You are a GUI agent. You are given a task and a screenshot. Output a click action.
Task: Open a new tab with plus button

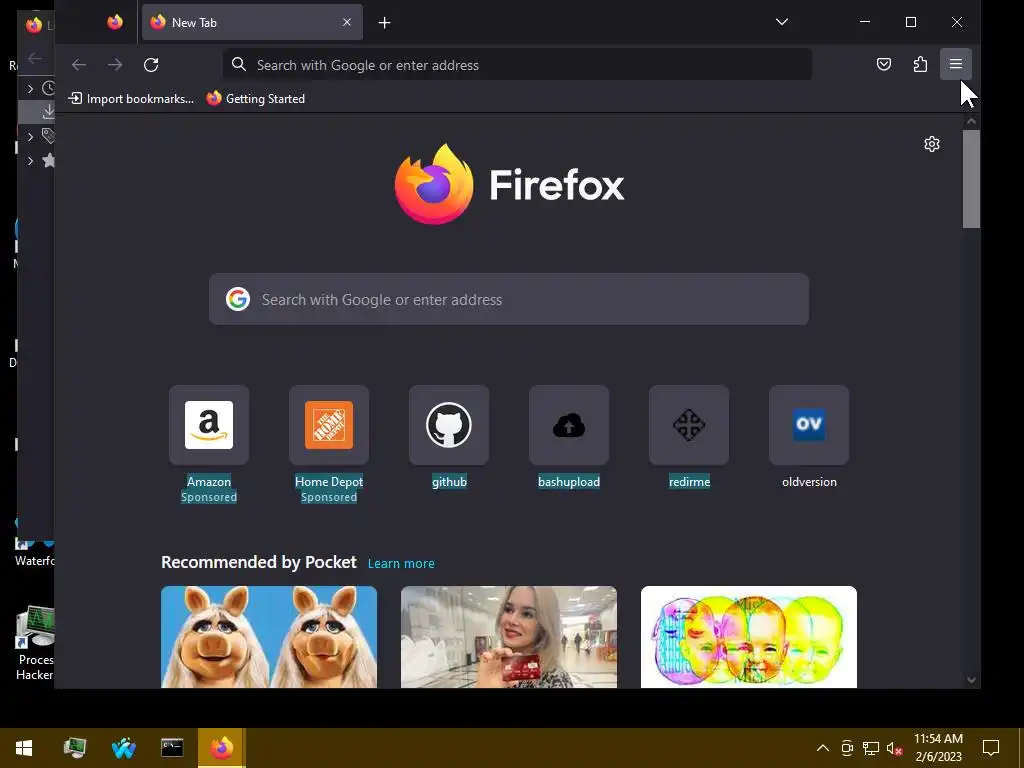click(385, 23)
